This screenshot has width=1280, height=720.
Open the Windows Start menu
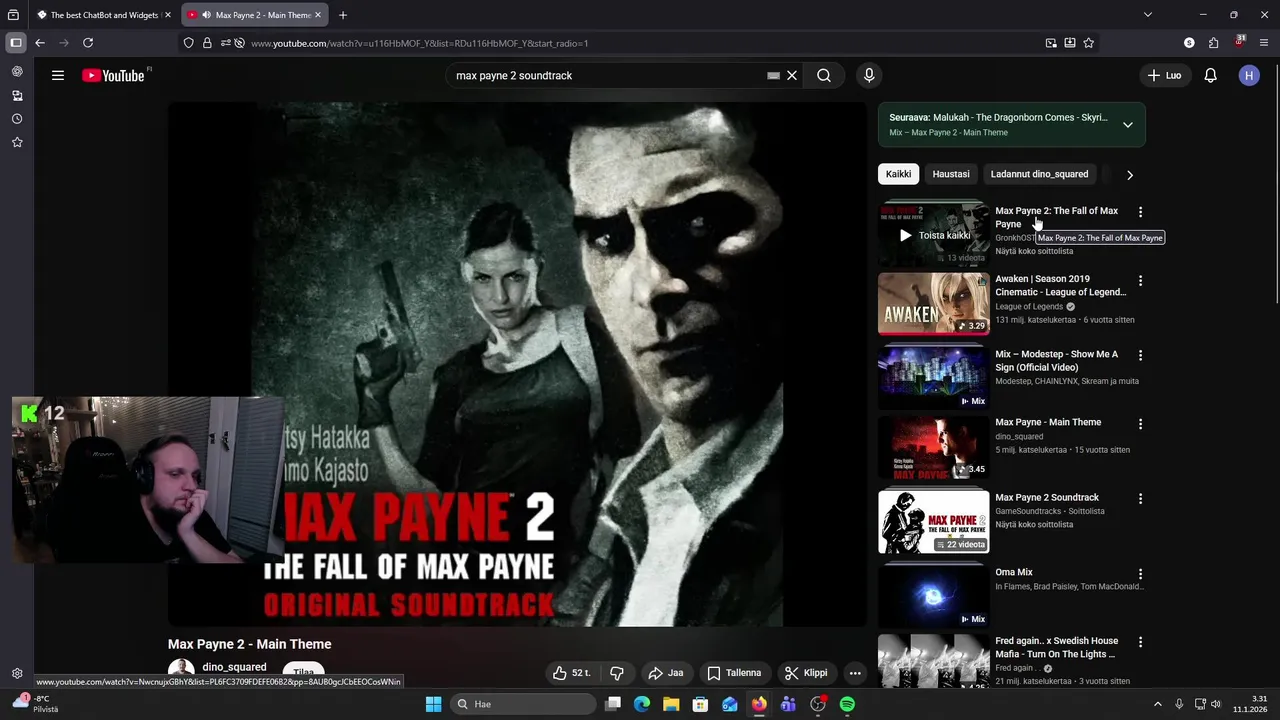433,704
